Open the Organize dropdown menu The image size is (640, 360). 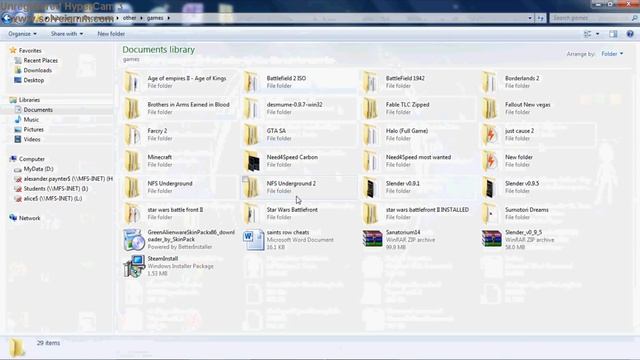(22, 34)
